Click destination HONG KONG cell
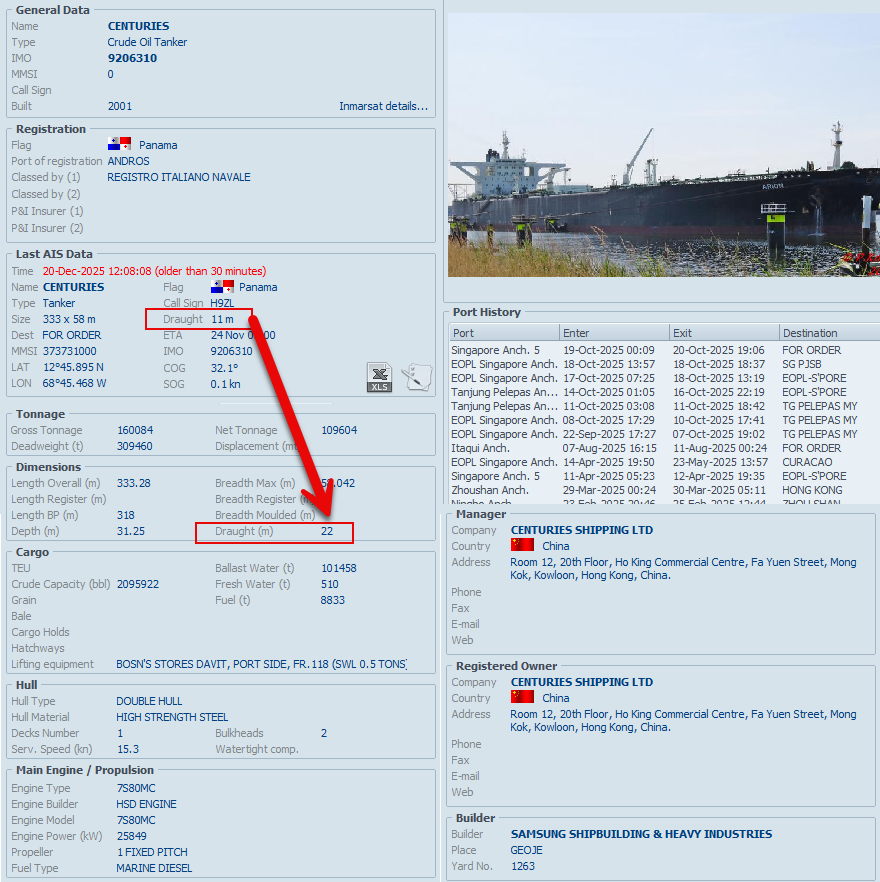Screen dimensions: 880x882 pyautogui.click(x=812, y=490)
